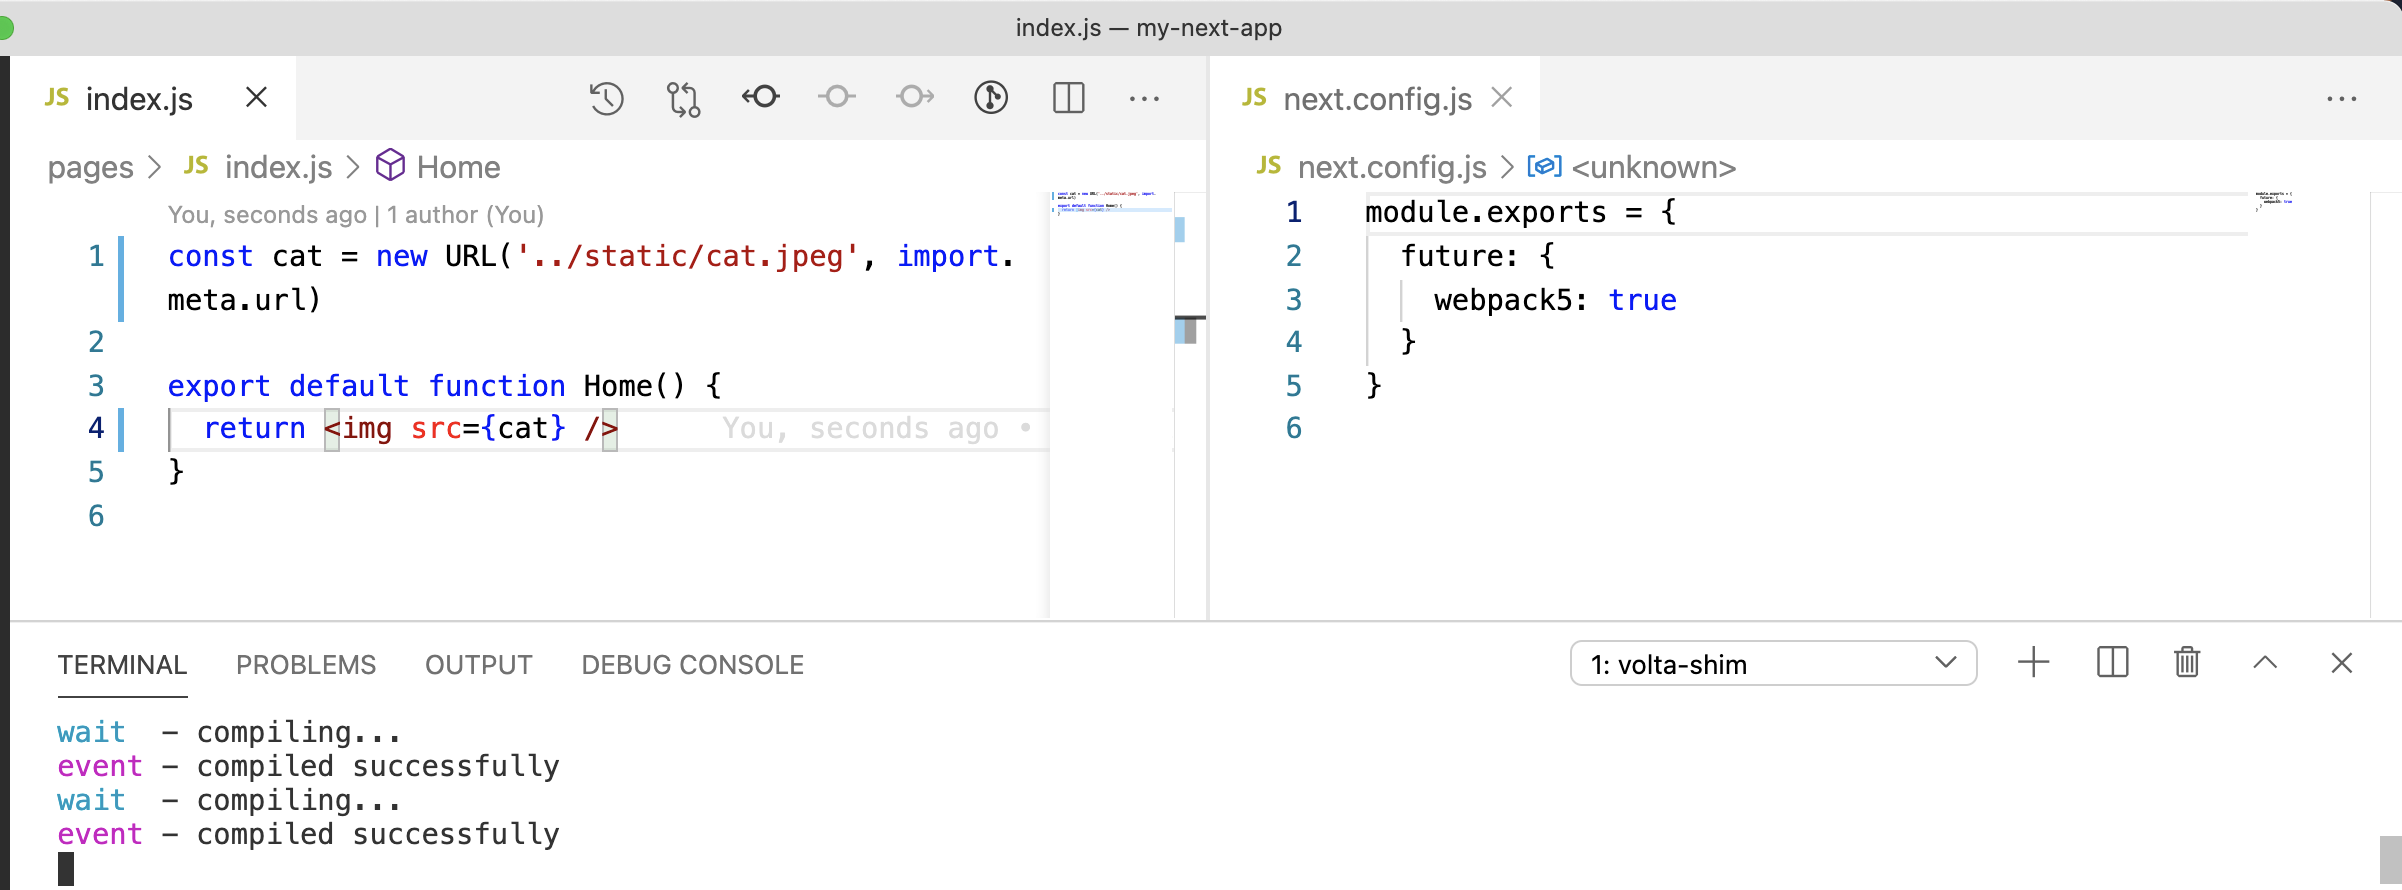Click the index.js breadcrumb item
Viewport: 2402px width, 890px height.
tap(278, 167)
